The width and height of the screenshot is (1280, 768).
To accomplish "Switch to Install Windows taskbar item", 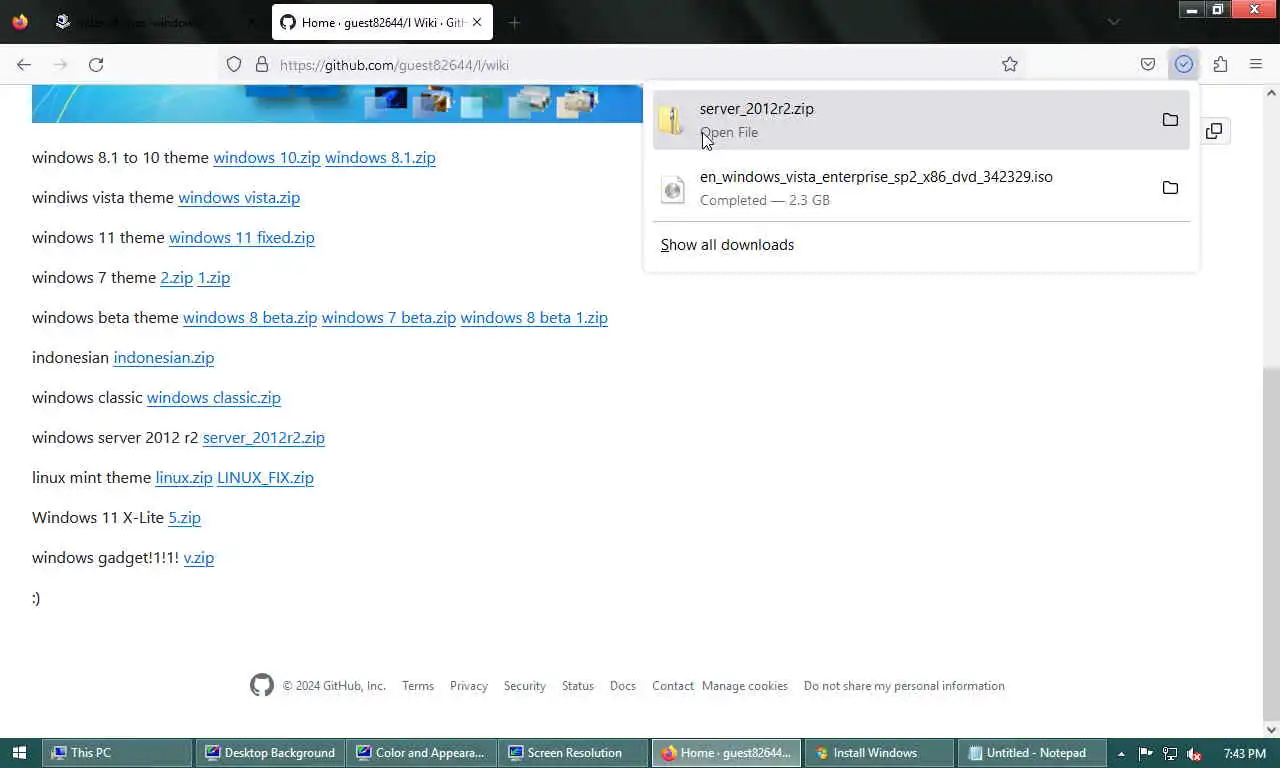I will (879, 753).
